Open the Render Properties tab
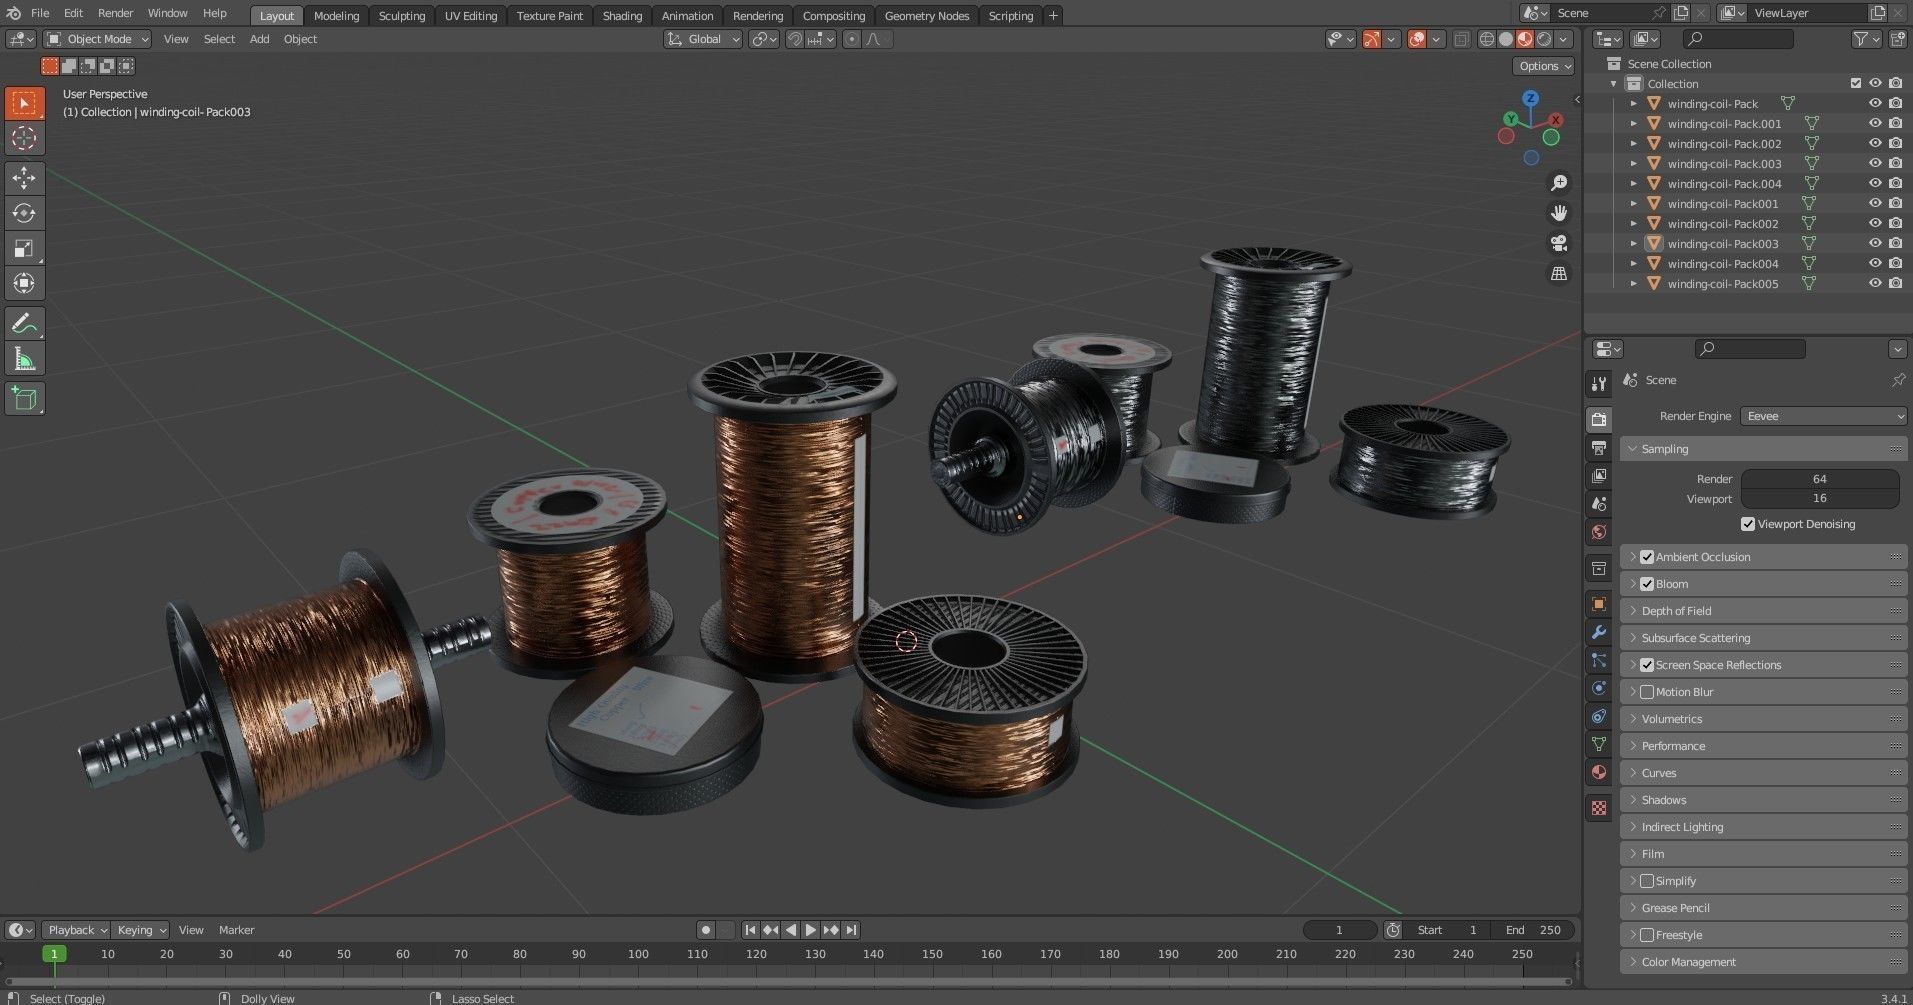The image size is (1913, 1005). 1598,418
